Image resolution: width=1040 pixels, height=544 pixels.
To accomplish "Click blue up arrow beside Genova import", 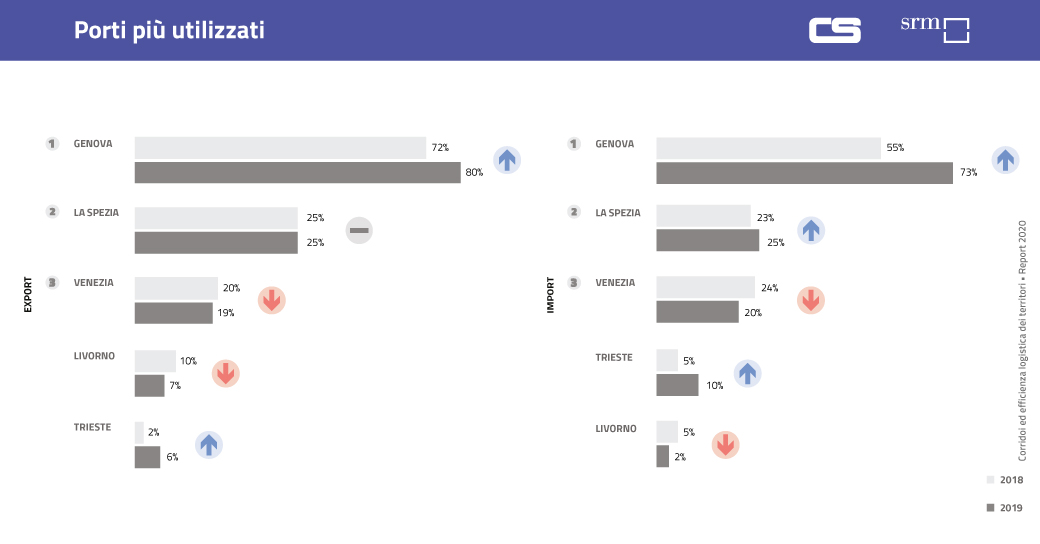I will pyautogui.click(x=1005, y=160).
